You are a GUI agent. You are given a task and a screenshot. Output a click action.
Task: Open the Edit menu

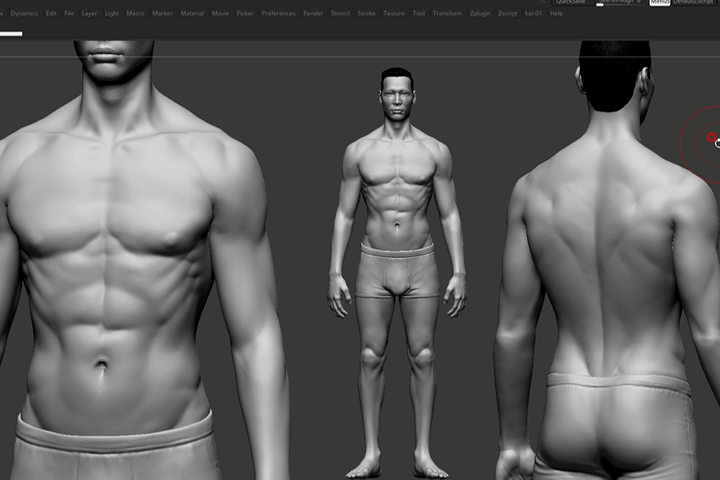point(51,13)
